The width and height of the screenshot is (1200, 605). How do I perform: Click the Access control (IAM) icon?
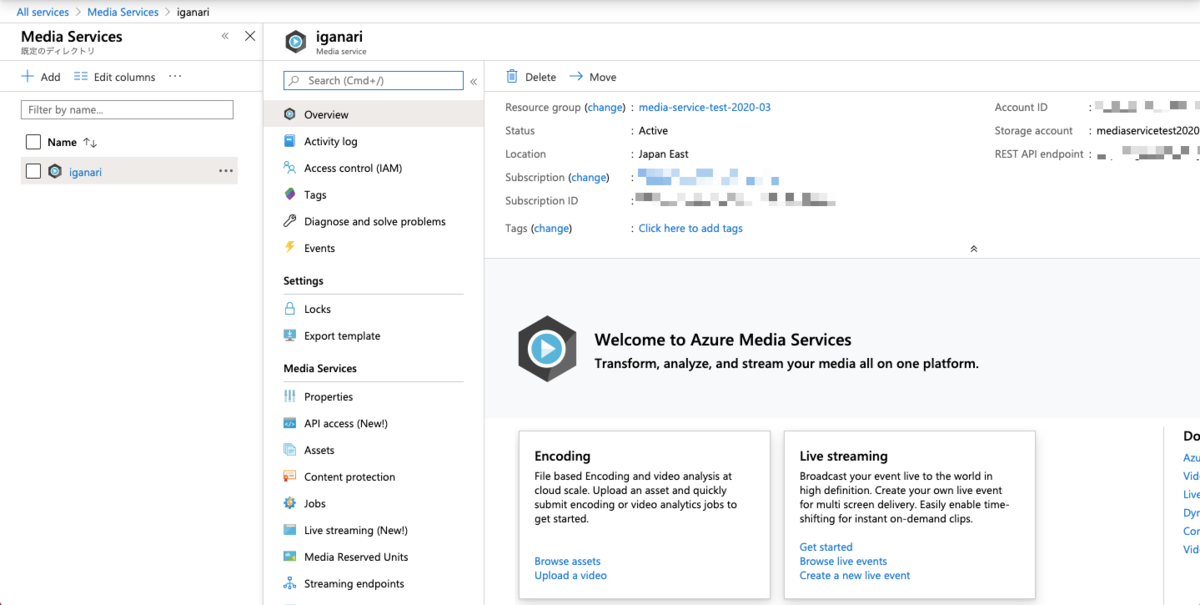pos(290,168)
